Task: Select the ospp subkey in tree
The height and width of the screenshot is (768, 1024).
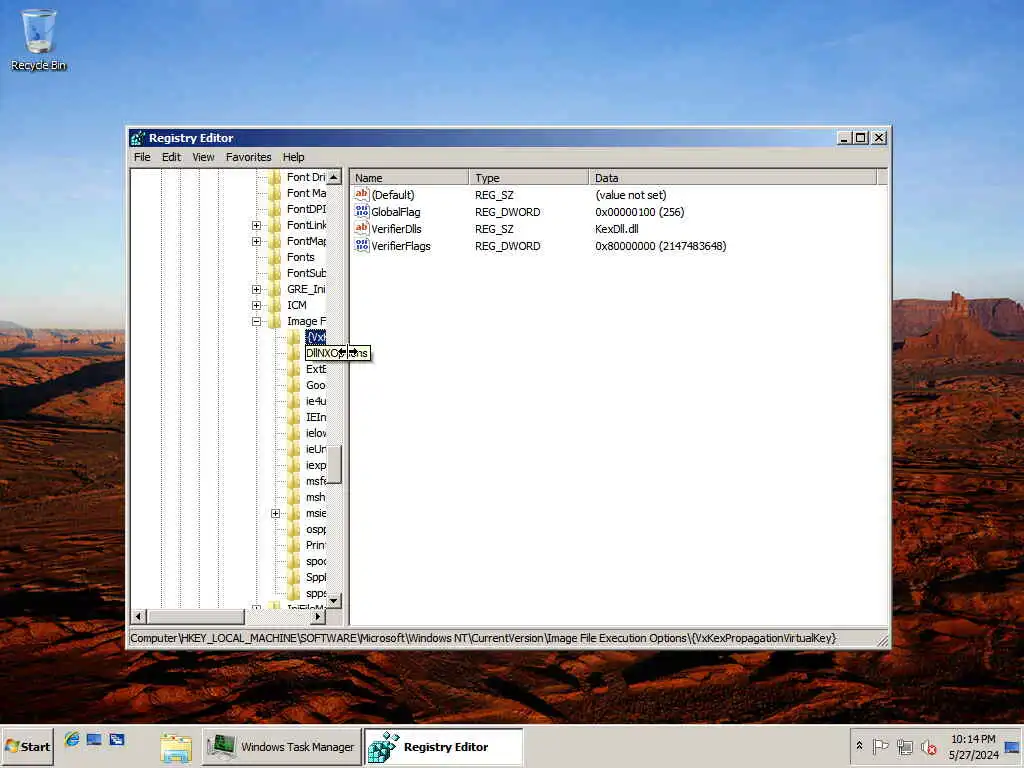Action: [x=315, y=529]
